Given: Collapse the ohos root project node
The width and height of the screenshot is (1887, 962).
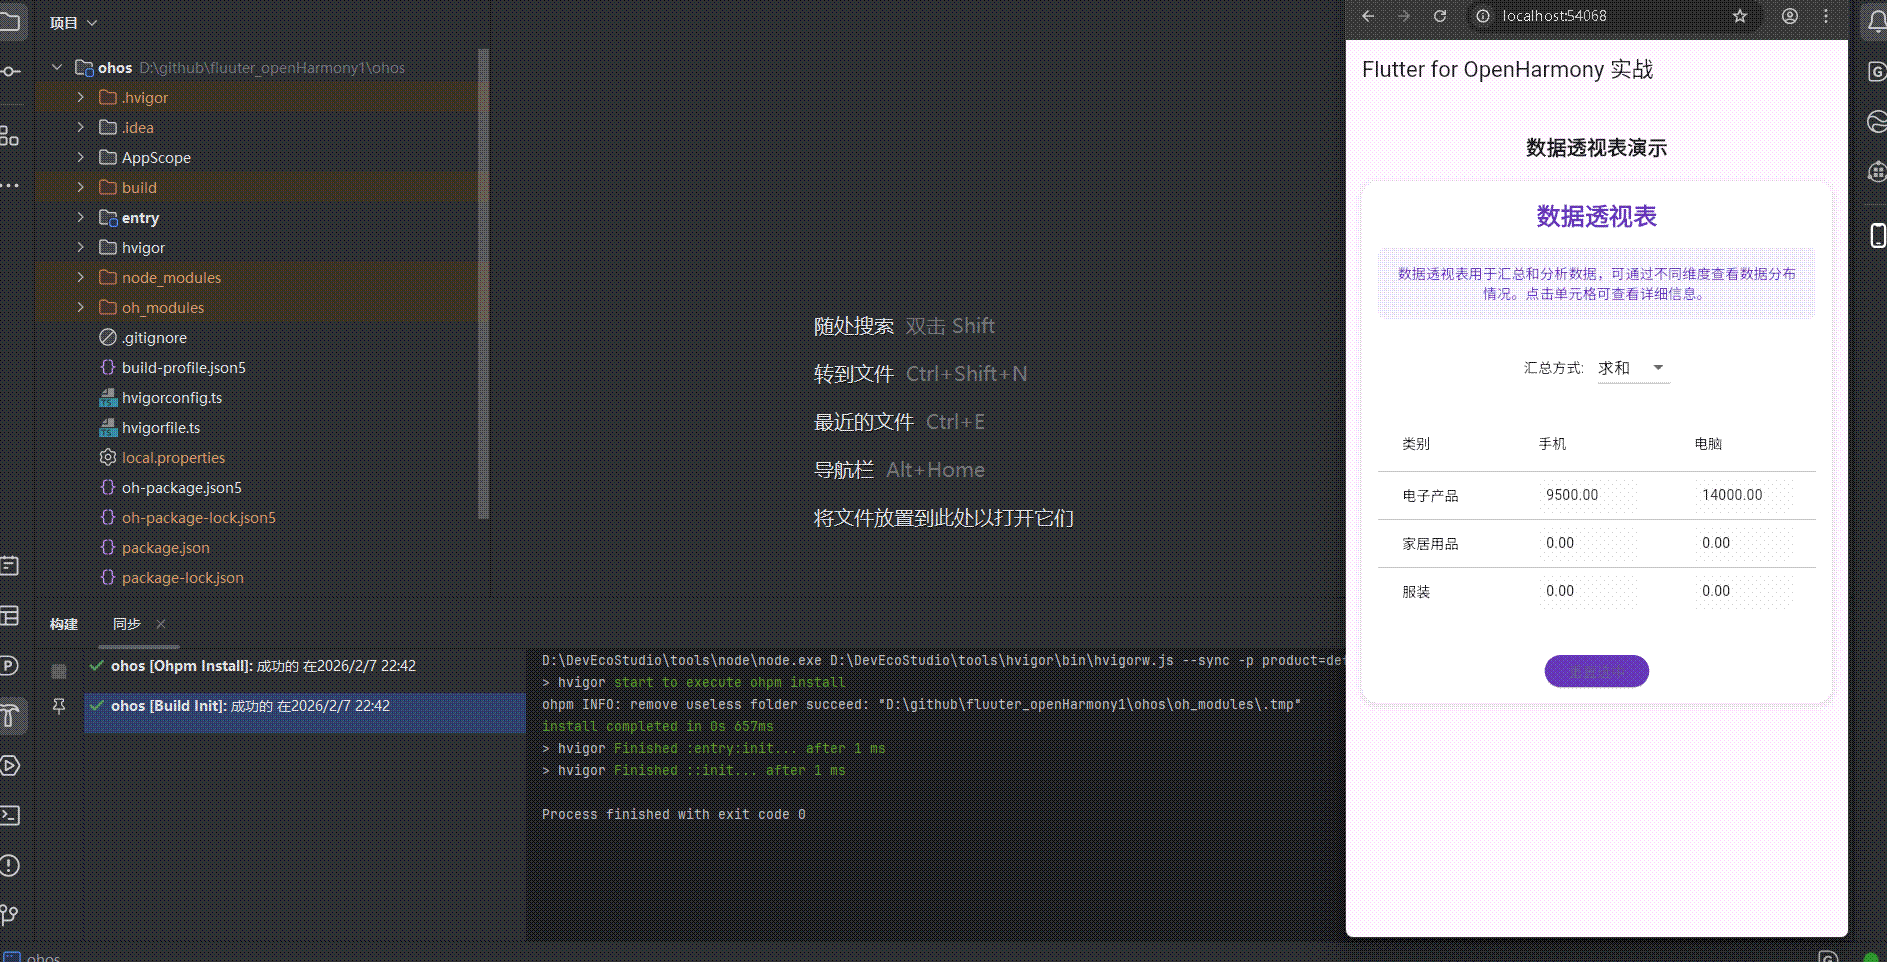Looking at the screenshot, I should tap(57, 67).
